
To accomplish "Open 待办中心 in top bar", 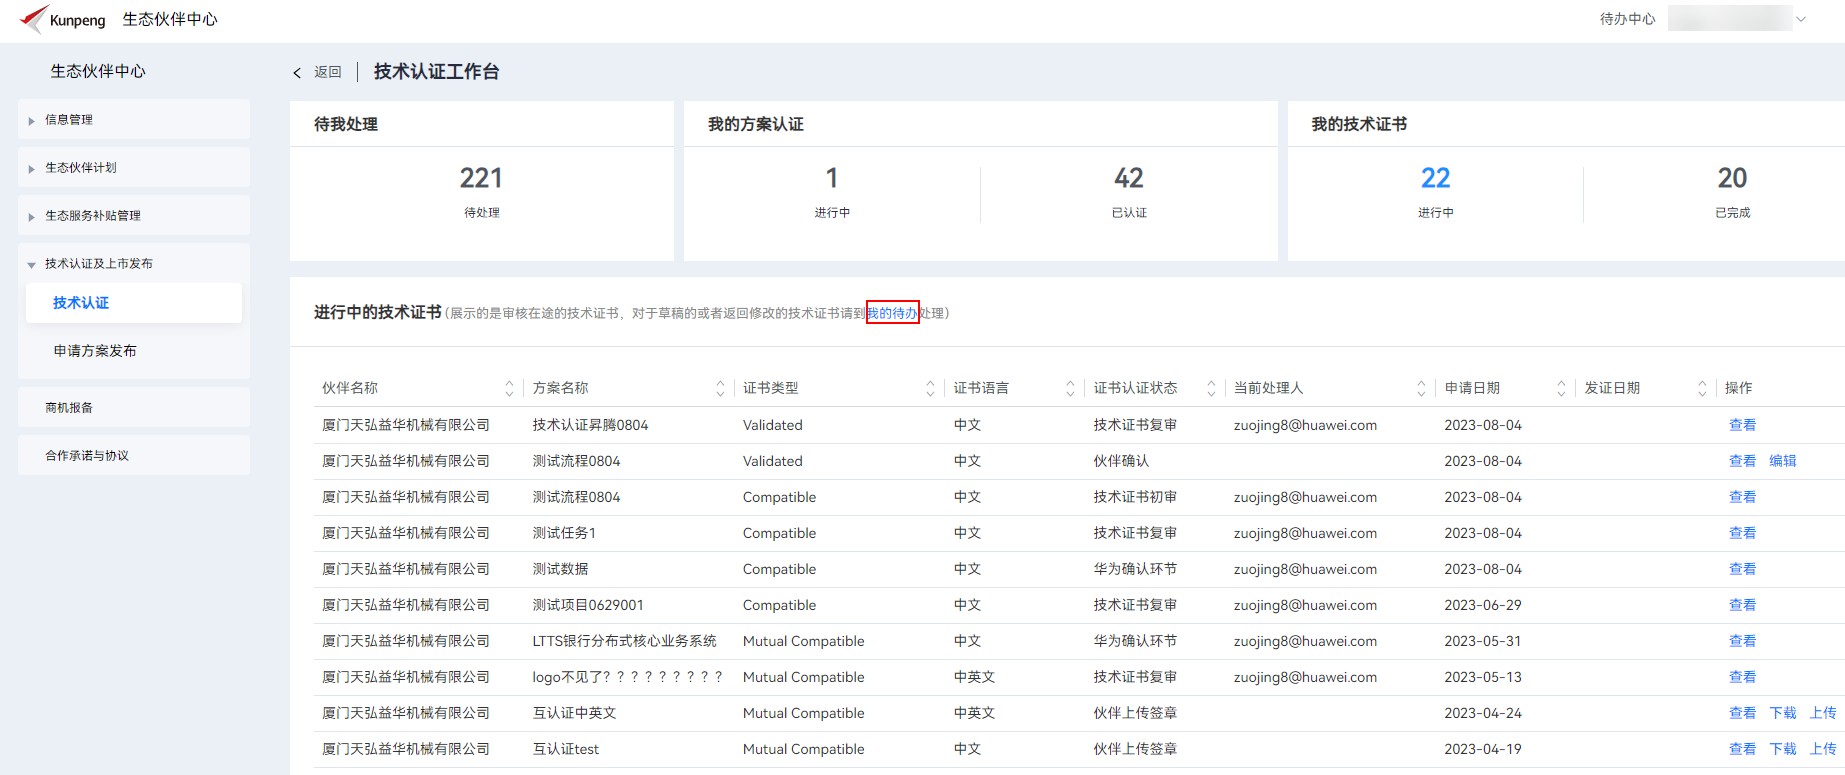I will [x=1627, y=19].
